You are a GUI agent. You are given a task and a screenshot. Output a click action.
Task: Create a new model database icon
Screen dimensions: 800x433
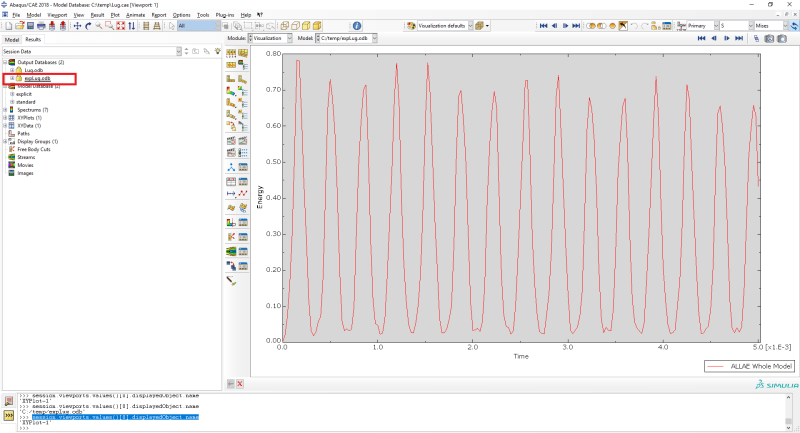click(9, 26)
